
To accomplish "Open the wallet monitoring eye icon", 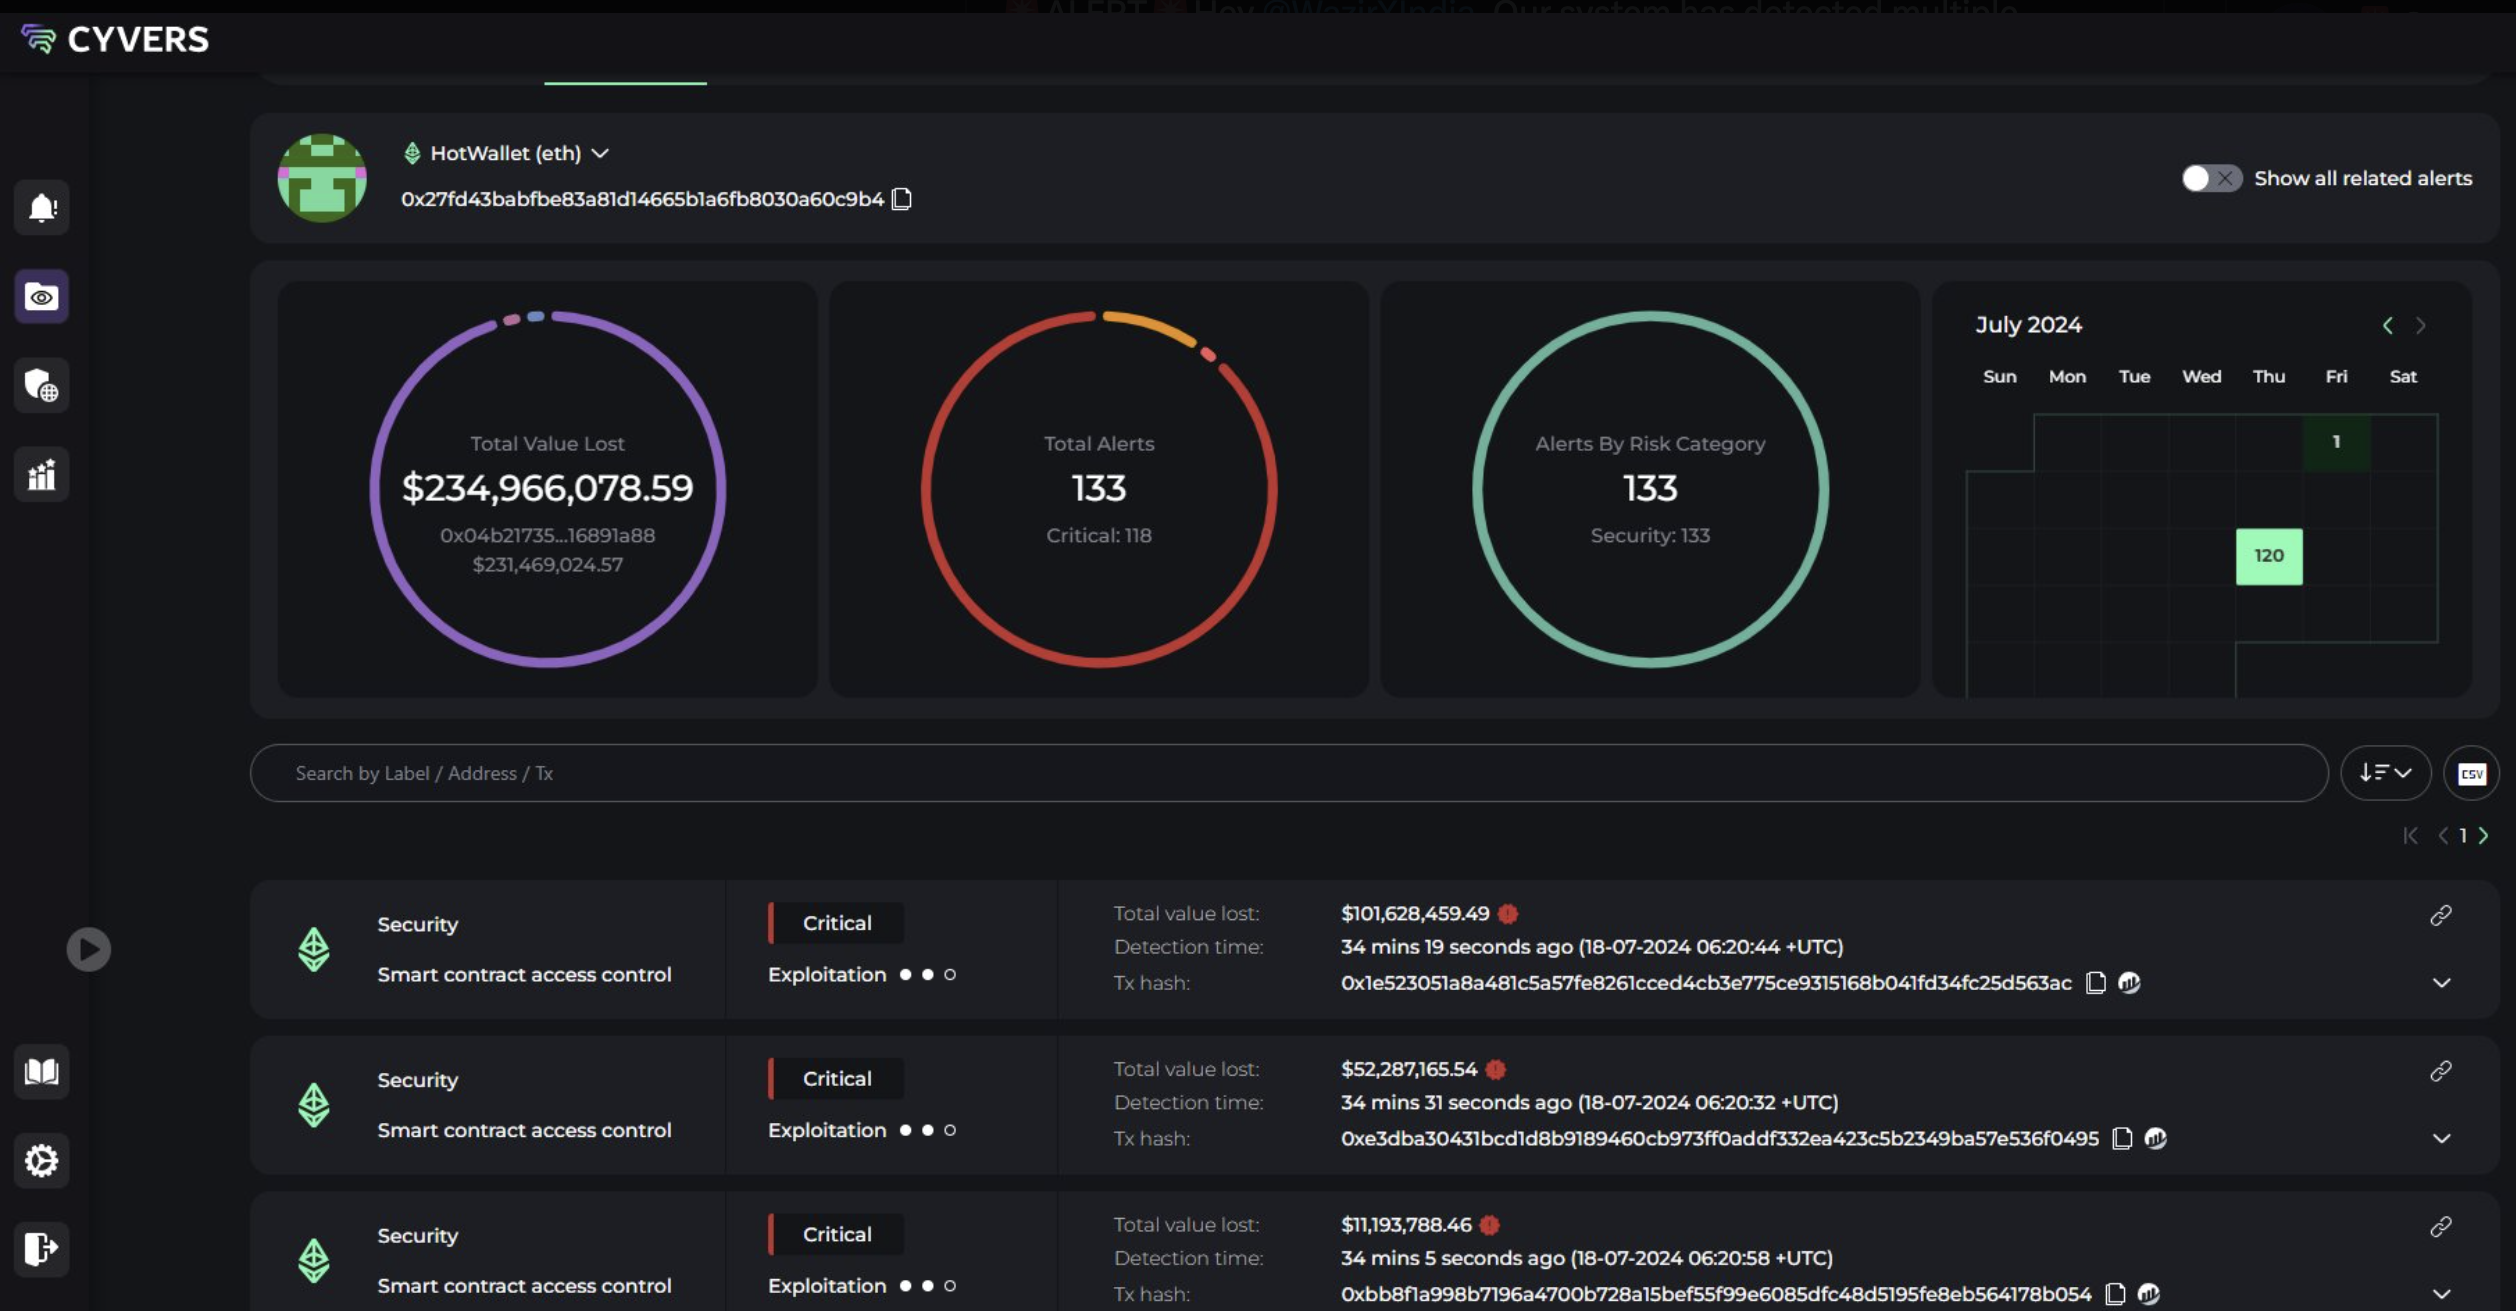I will (41, 297).
